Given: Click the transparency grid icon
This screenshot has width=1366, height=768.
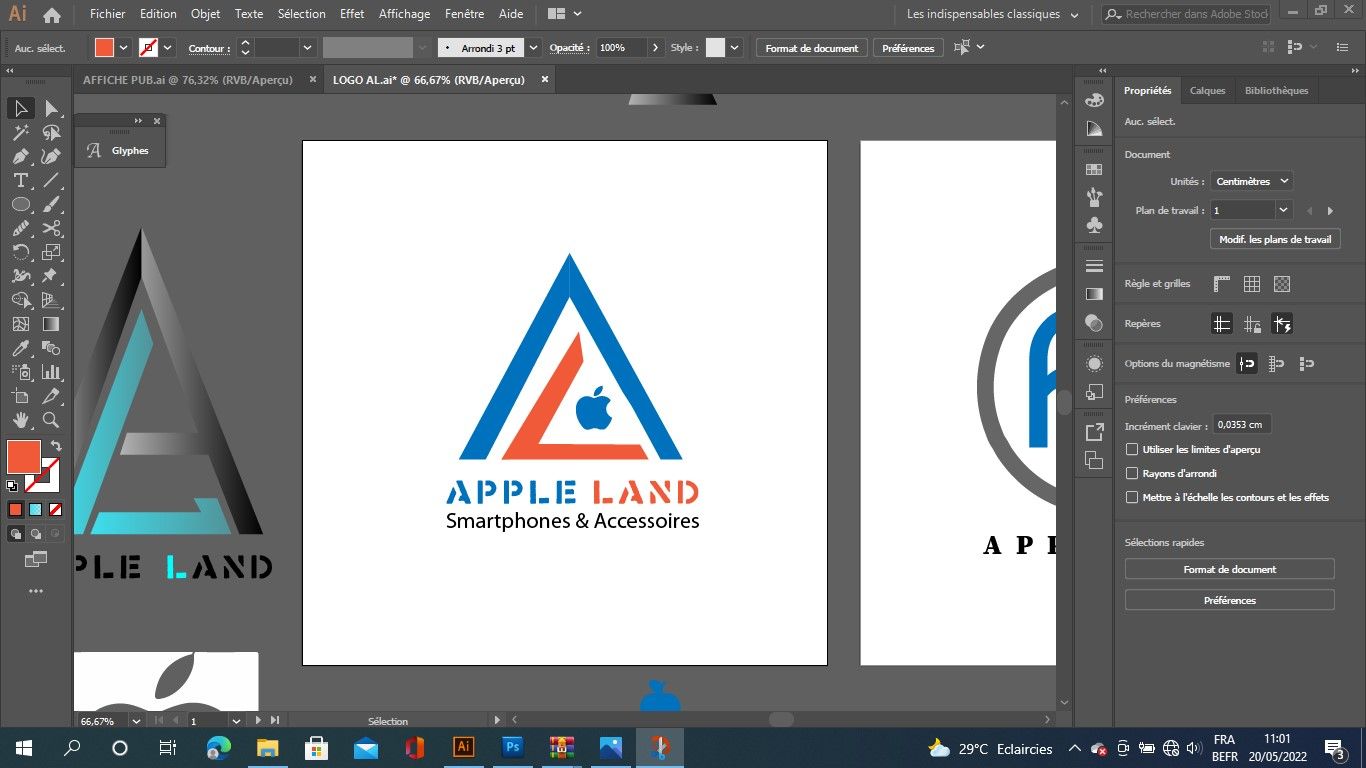Looking at the screenshot, I should pyautogui.click(x=1282, y=284).
